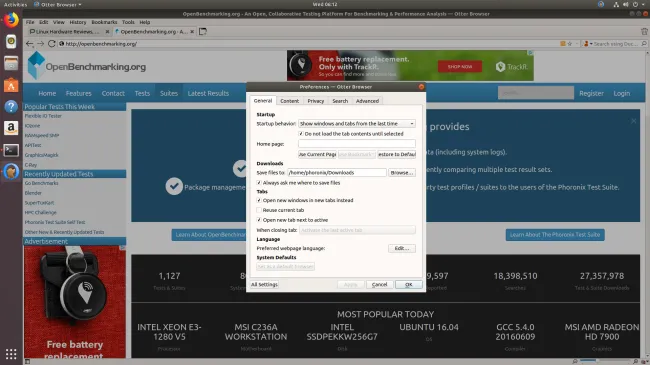
Task: Click the Save files to path field
Action: coord(337,173)
